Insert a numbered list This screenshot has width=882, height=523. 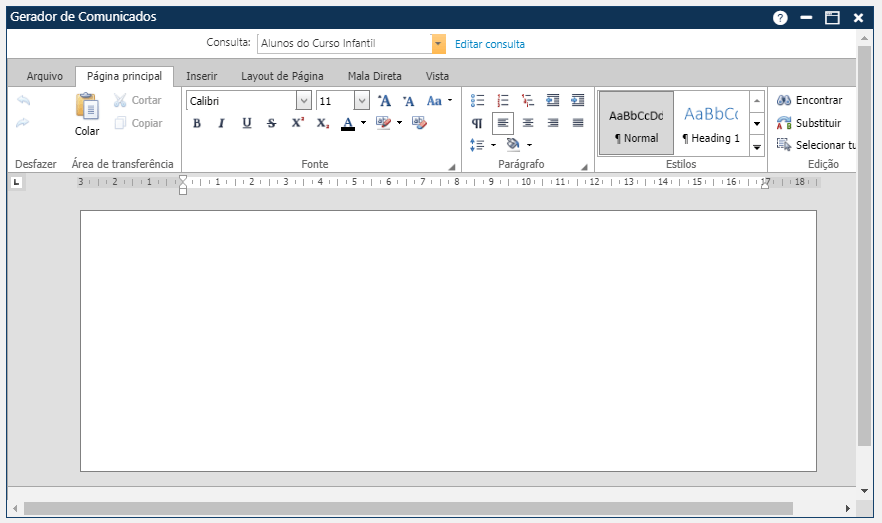tap(503, 100)
